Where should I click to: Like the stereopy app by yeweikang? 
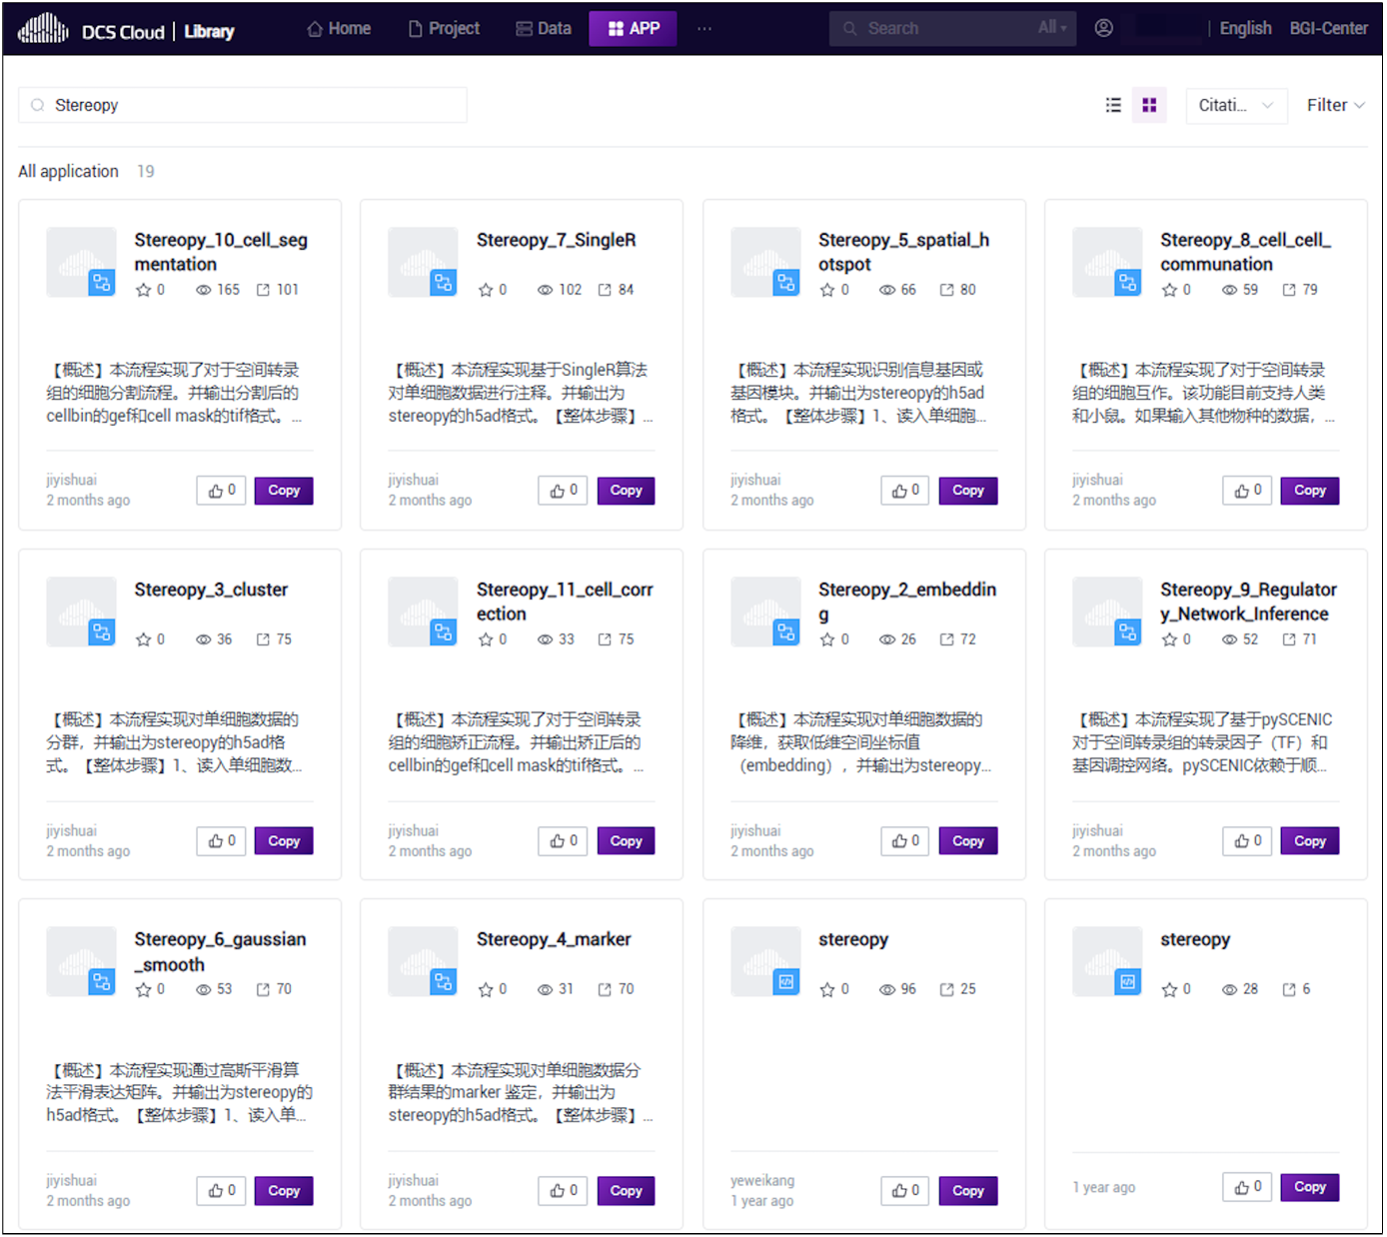[905, 1191]
